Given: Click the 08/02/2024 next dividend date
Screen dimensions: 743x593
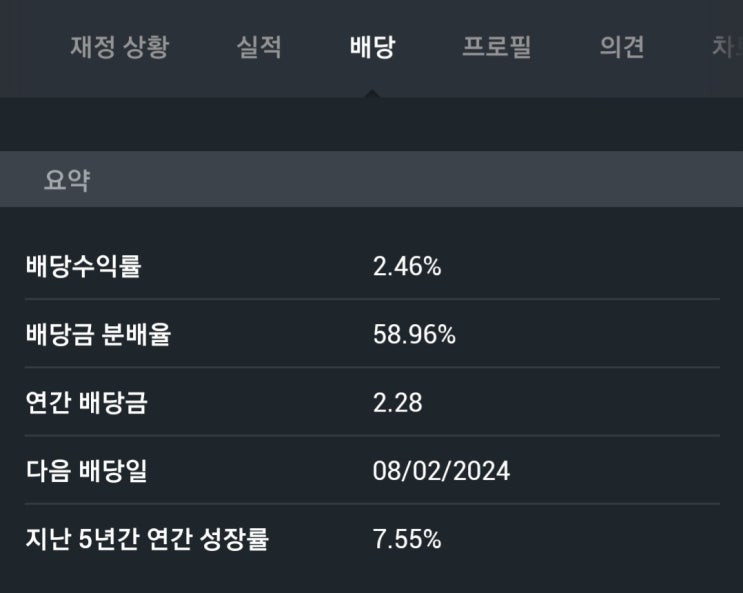Looking at the screenshot, I should tap(441, 471).
